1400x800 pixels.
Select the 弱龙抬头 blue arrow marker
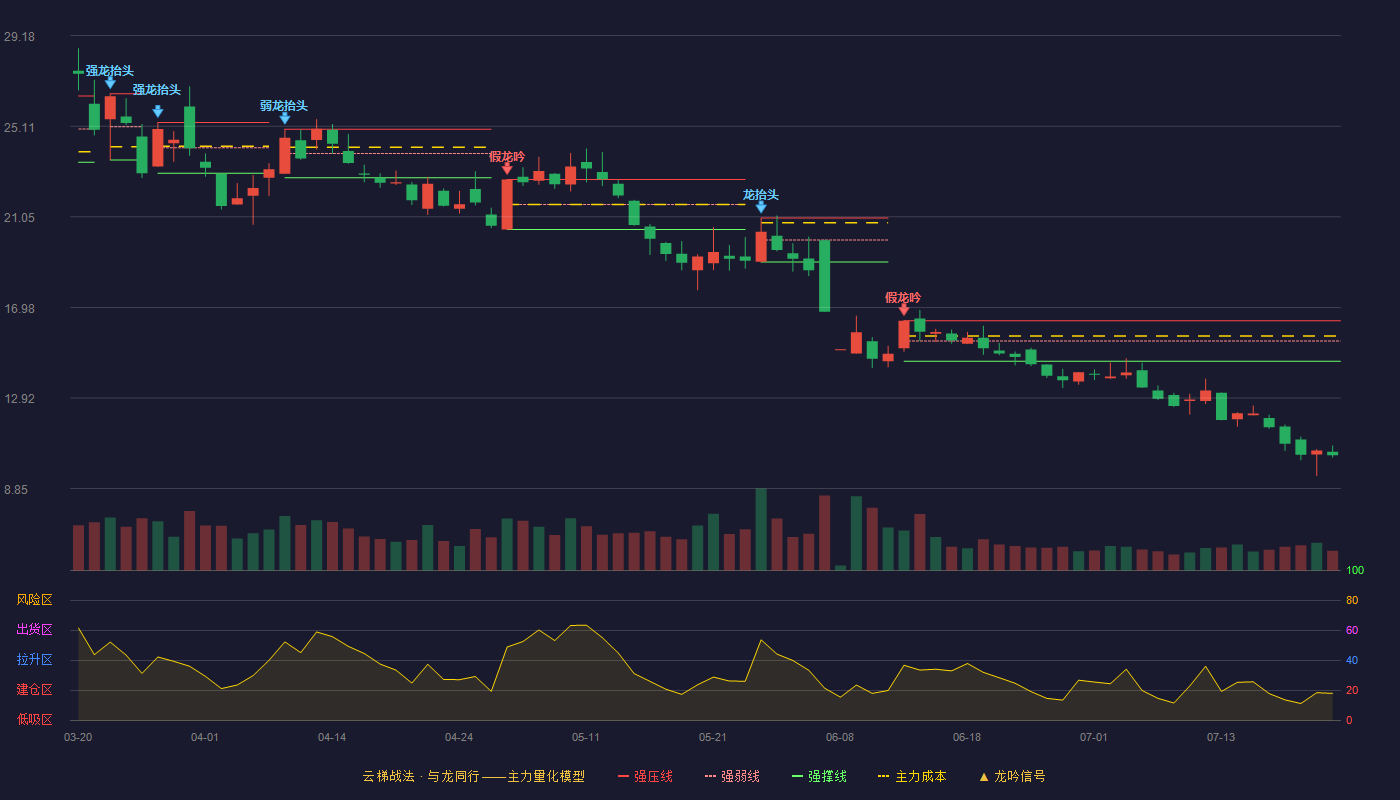(285, 118)
